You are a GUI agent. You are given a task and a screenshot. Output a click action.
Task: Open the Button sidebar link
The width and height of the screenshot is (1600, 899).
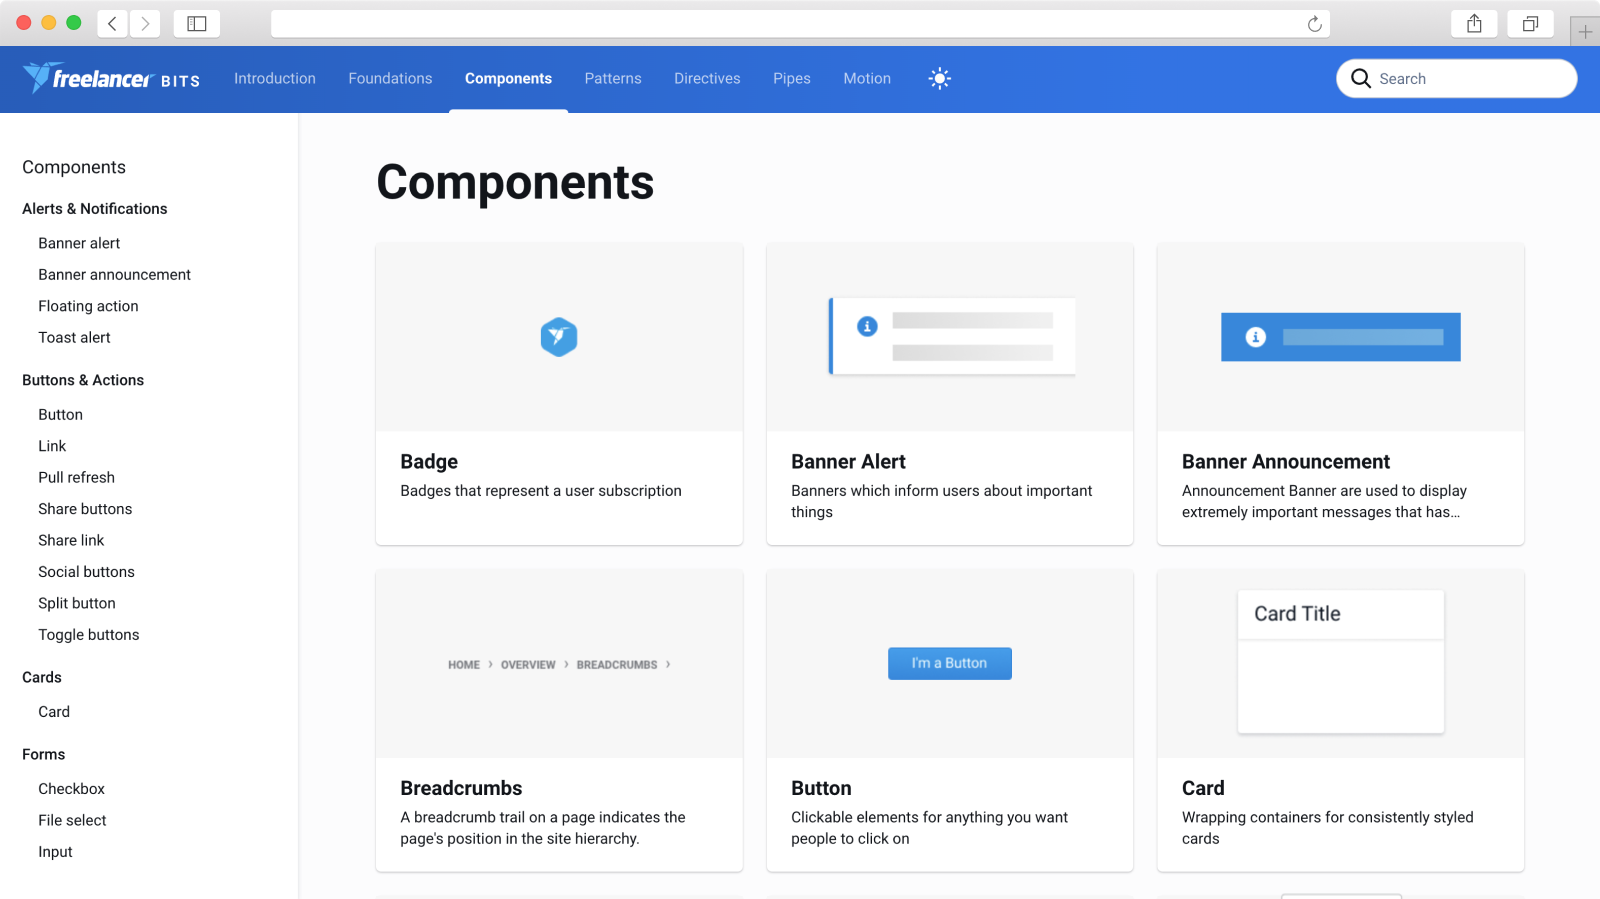pyautogui.click(x=60, y=414)
